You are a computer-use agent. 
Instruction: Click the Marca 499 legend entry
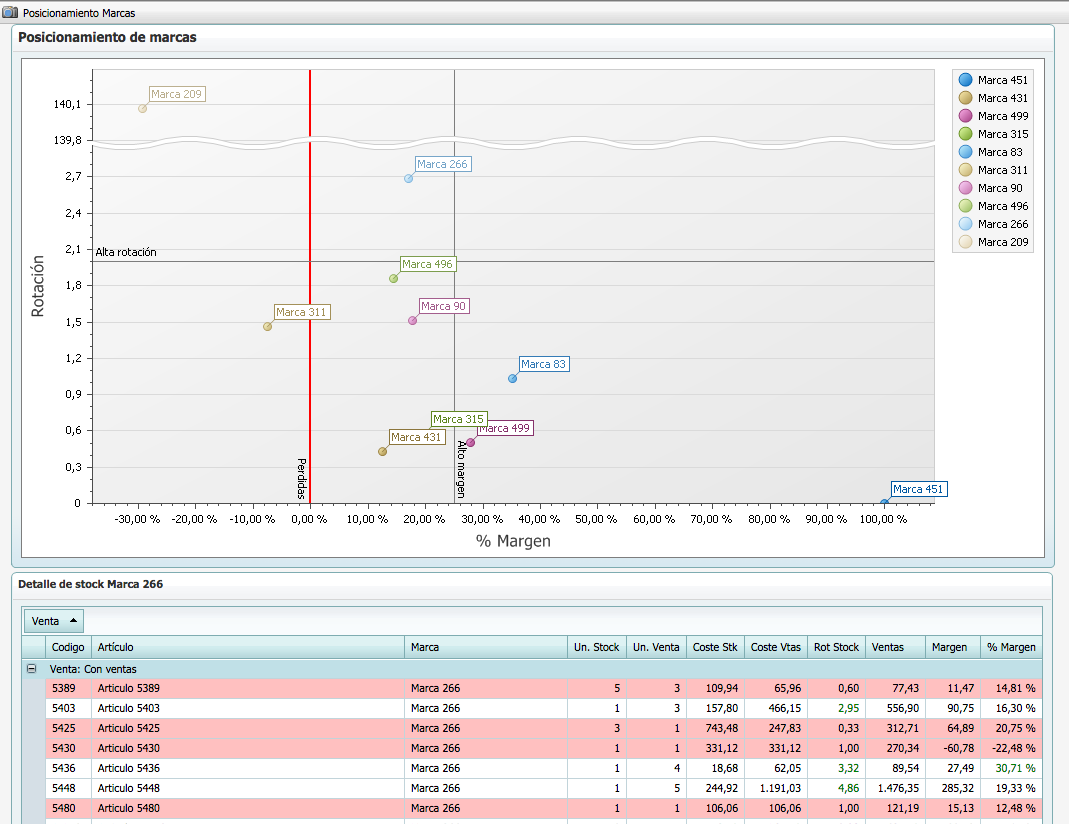(1002, 116)
